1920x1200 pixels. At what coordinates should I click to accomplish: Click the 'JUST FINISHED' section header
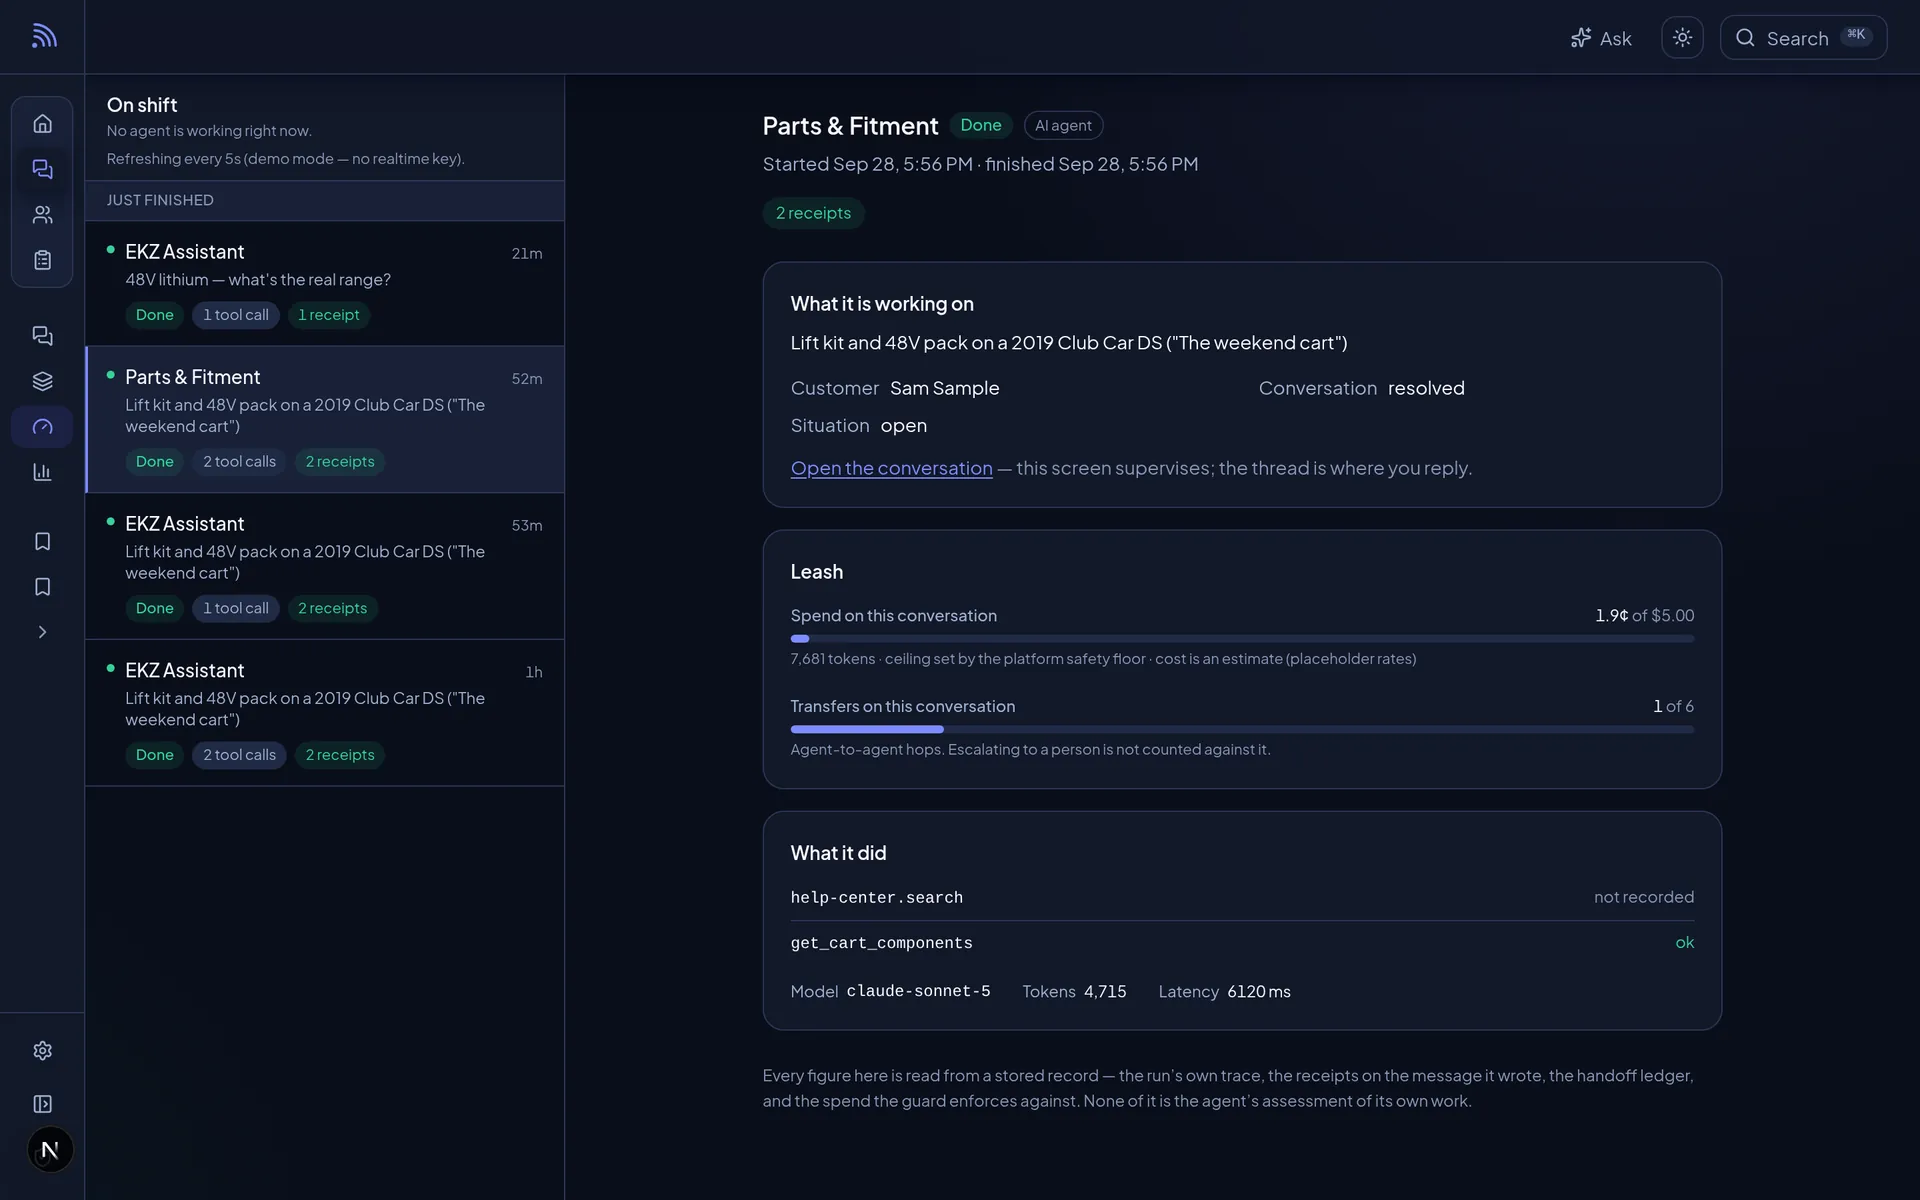325,200
